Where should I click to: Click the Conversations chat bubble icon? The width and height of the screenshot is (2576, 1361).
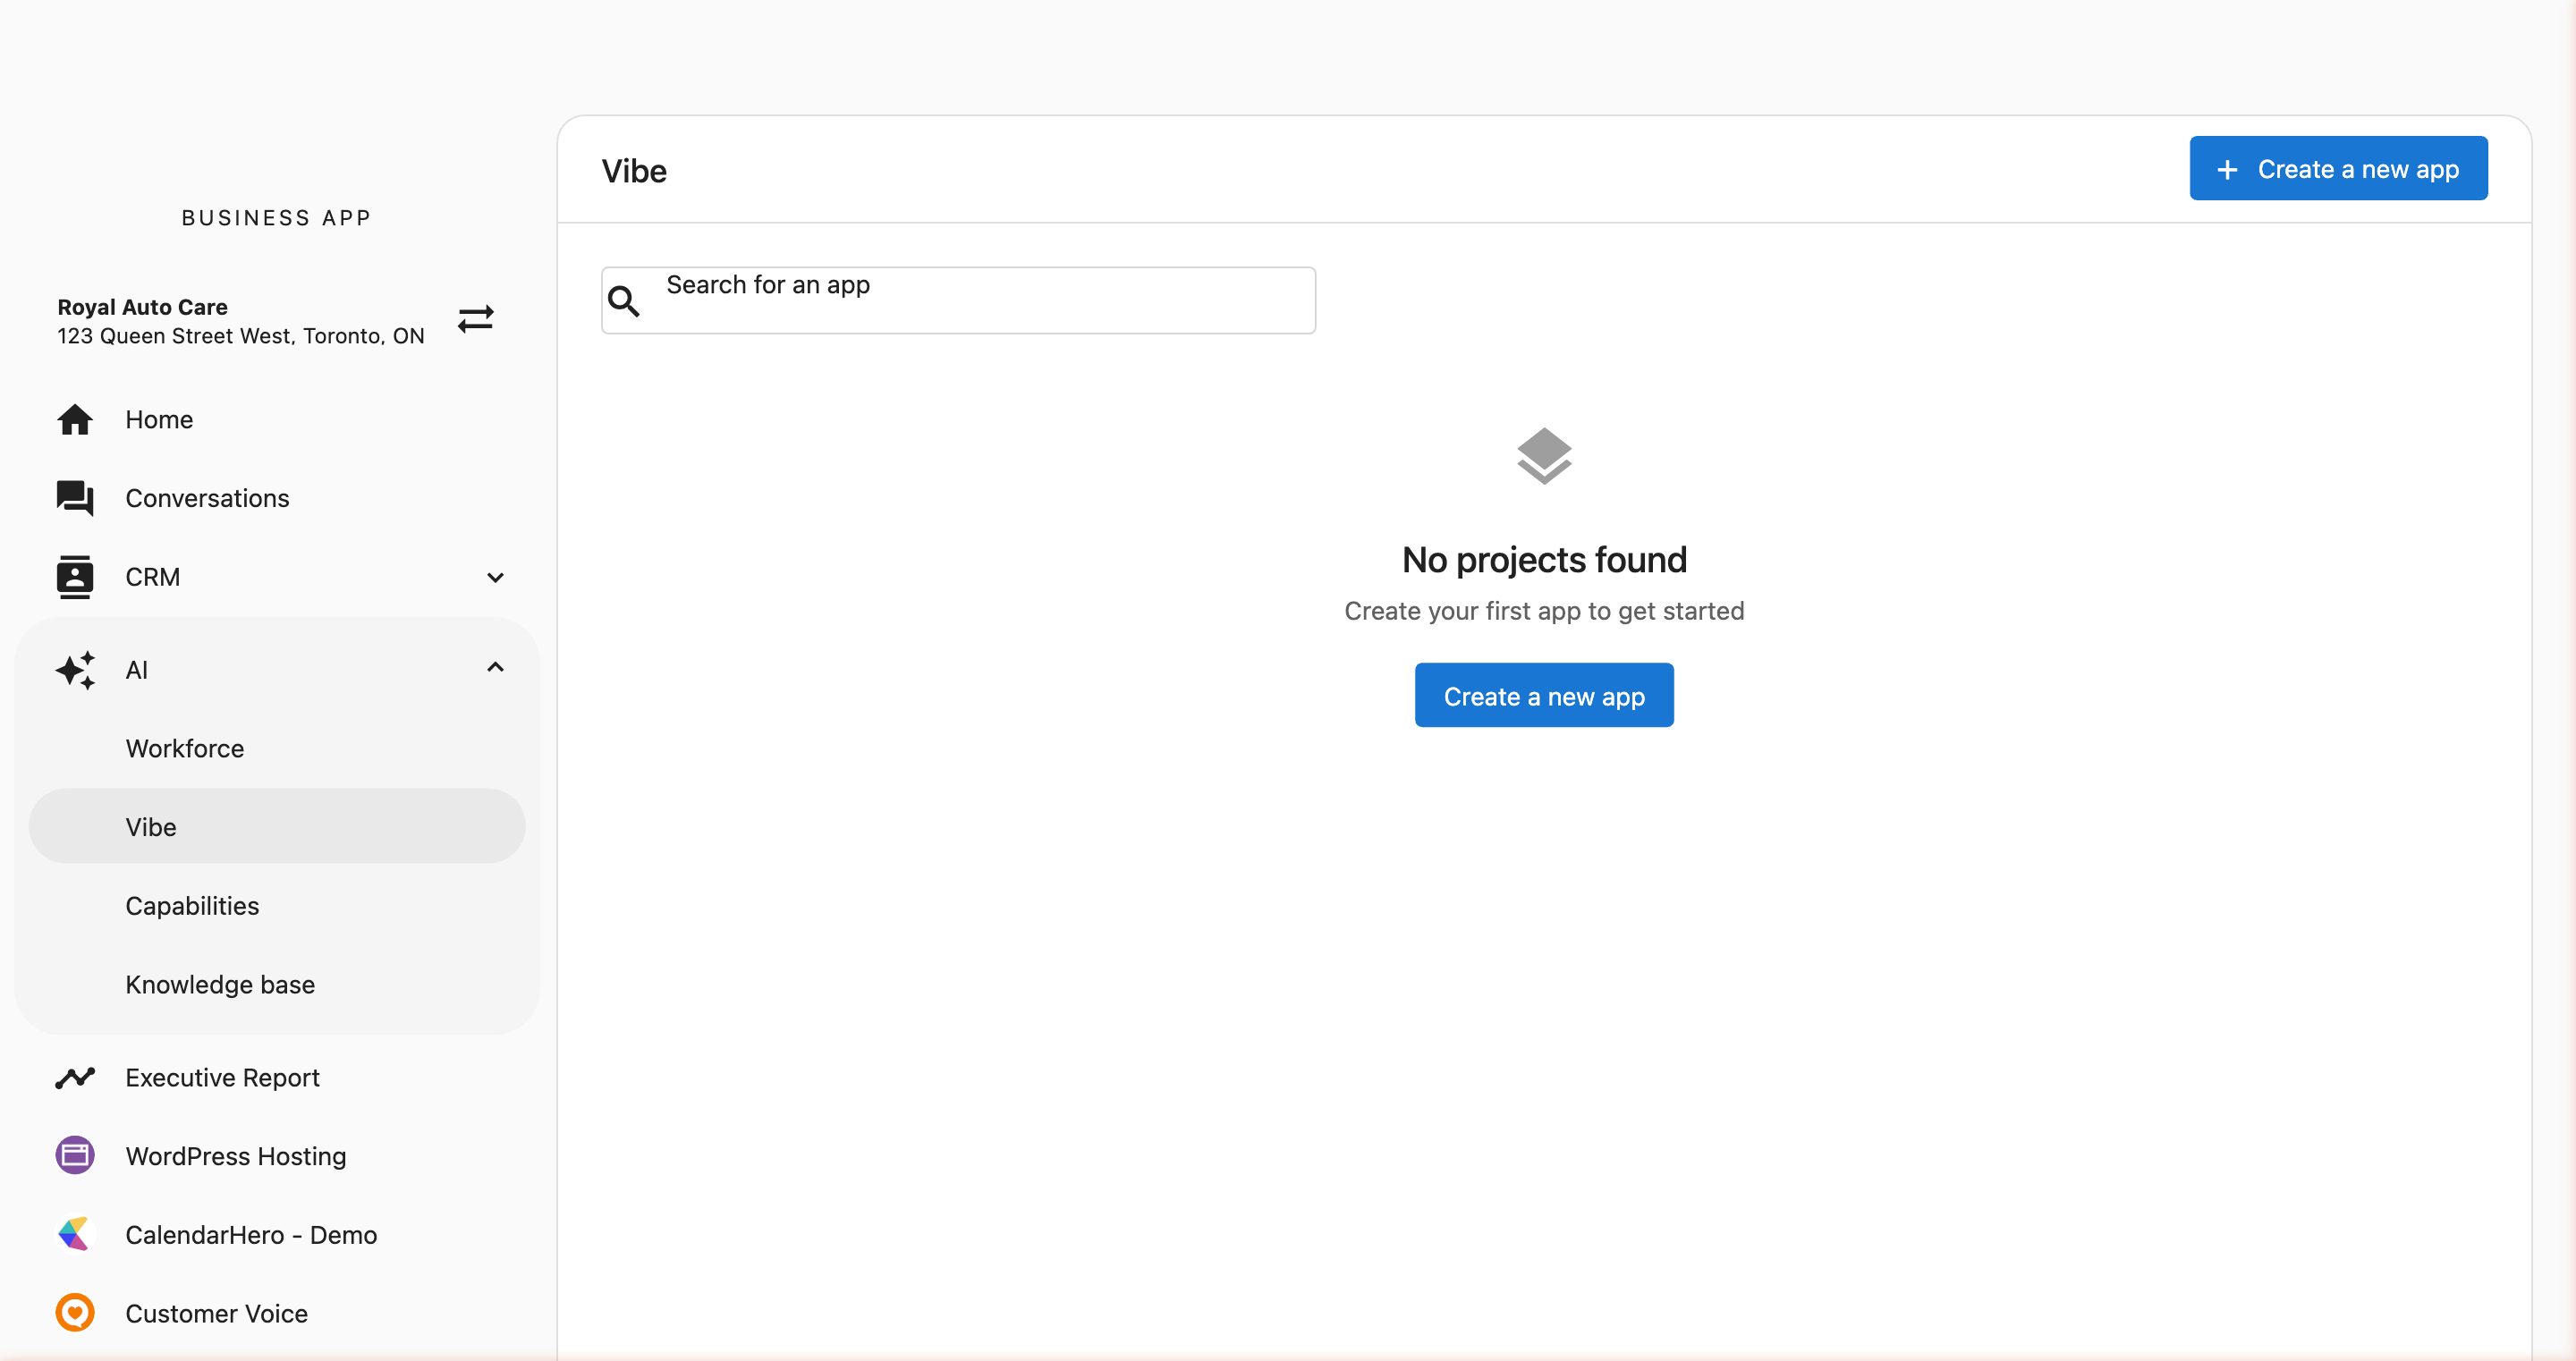75,498
